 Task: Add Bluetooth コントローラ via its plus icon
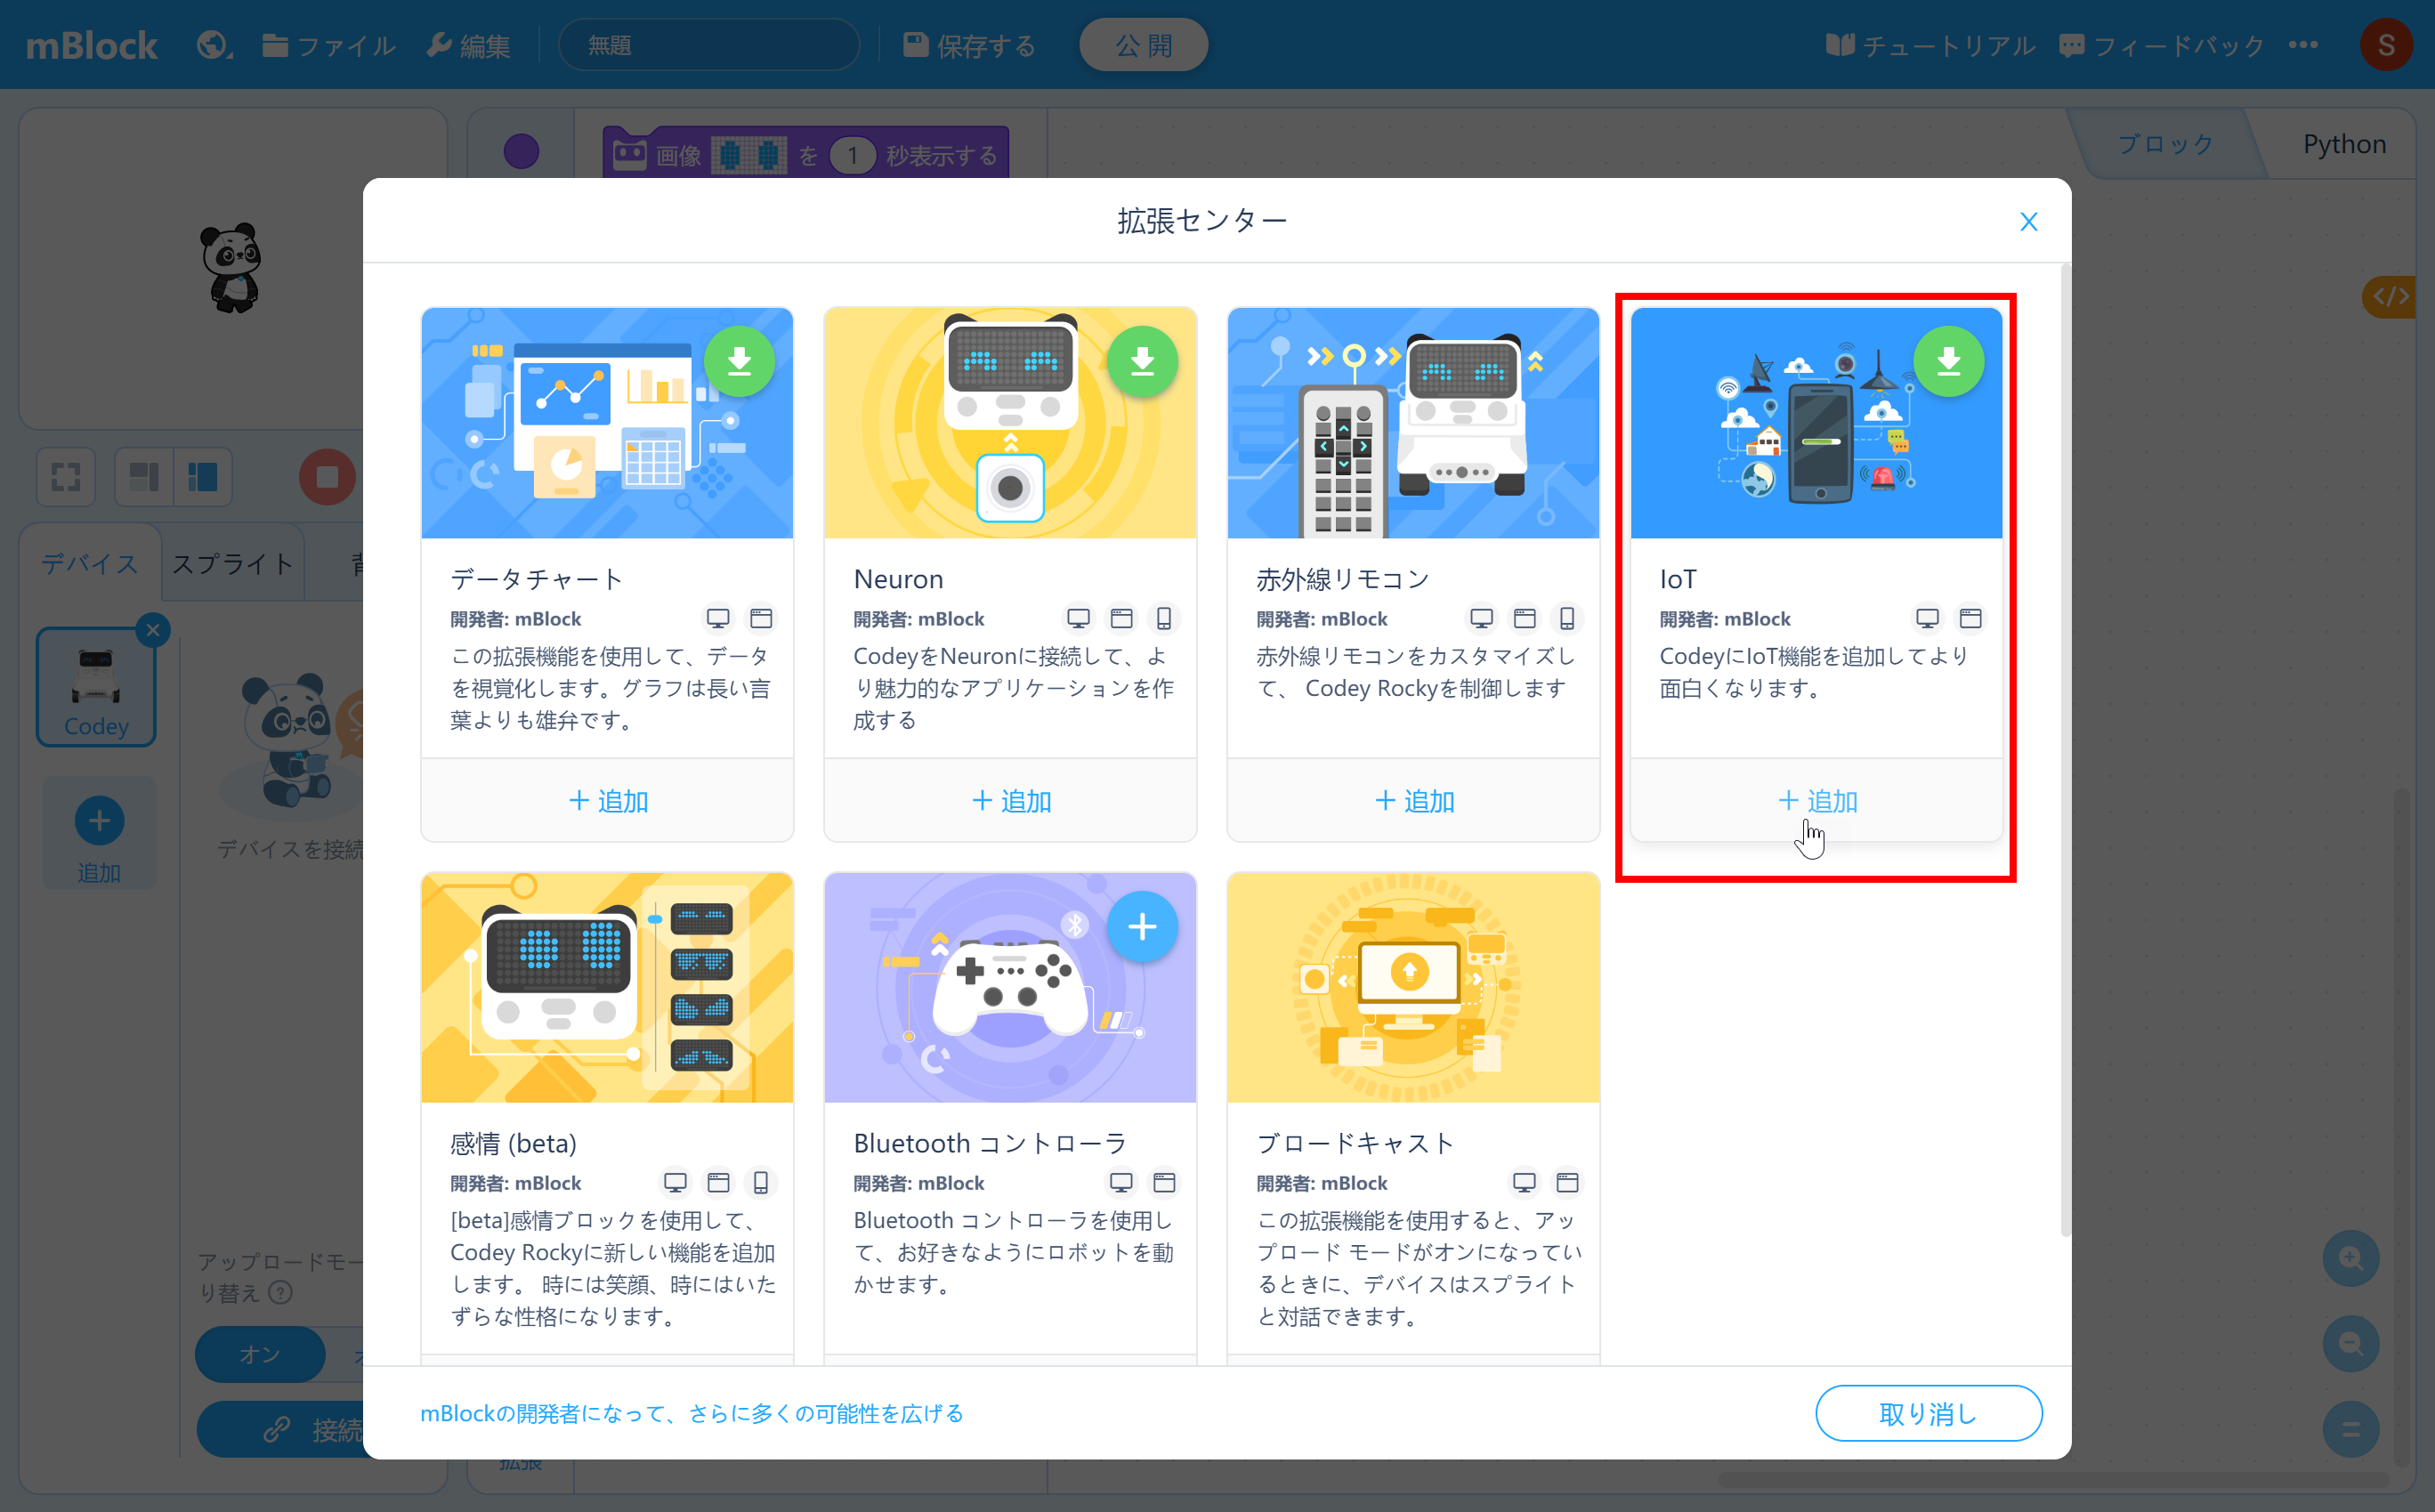click(1143, 926)
